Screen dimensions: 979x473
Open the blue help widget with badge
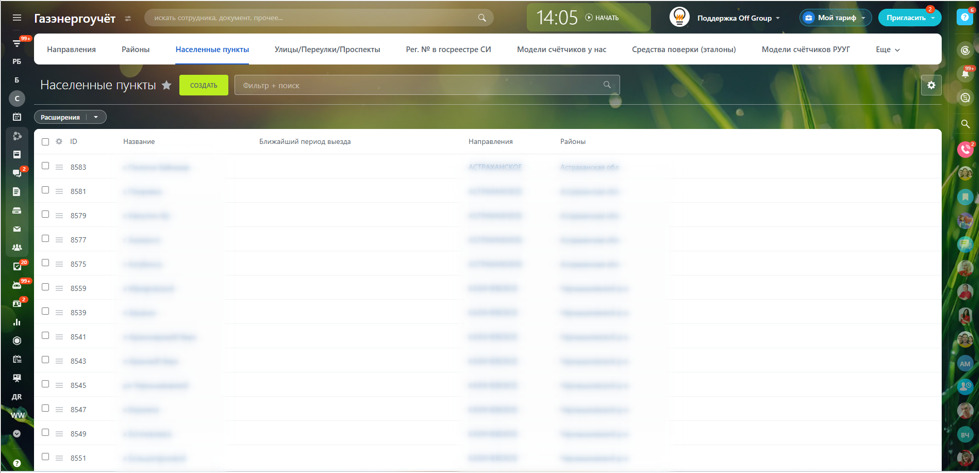point(964,17)
